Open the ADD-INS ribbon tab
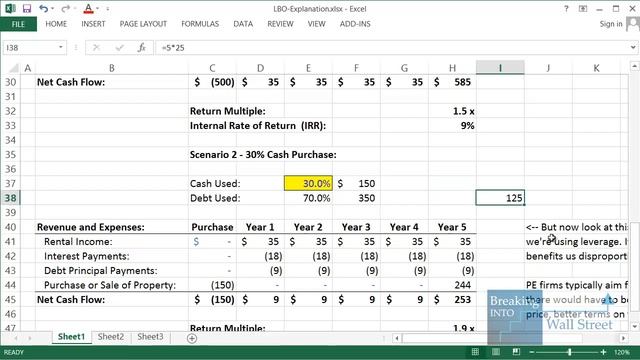 pyautogui.click(x=355, y=24)
